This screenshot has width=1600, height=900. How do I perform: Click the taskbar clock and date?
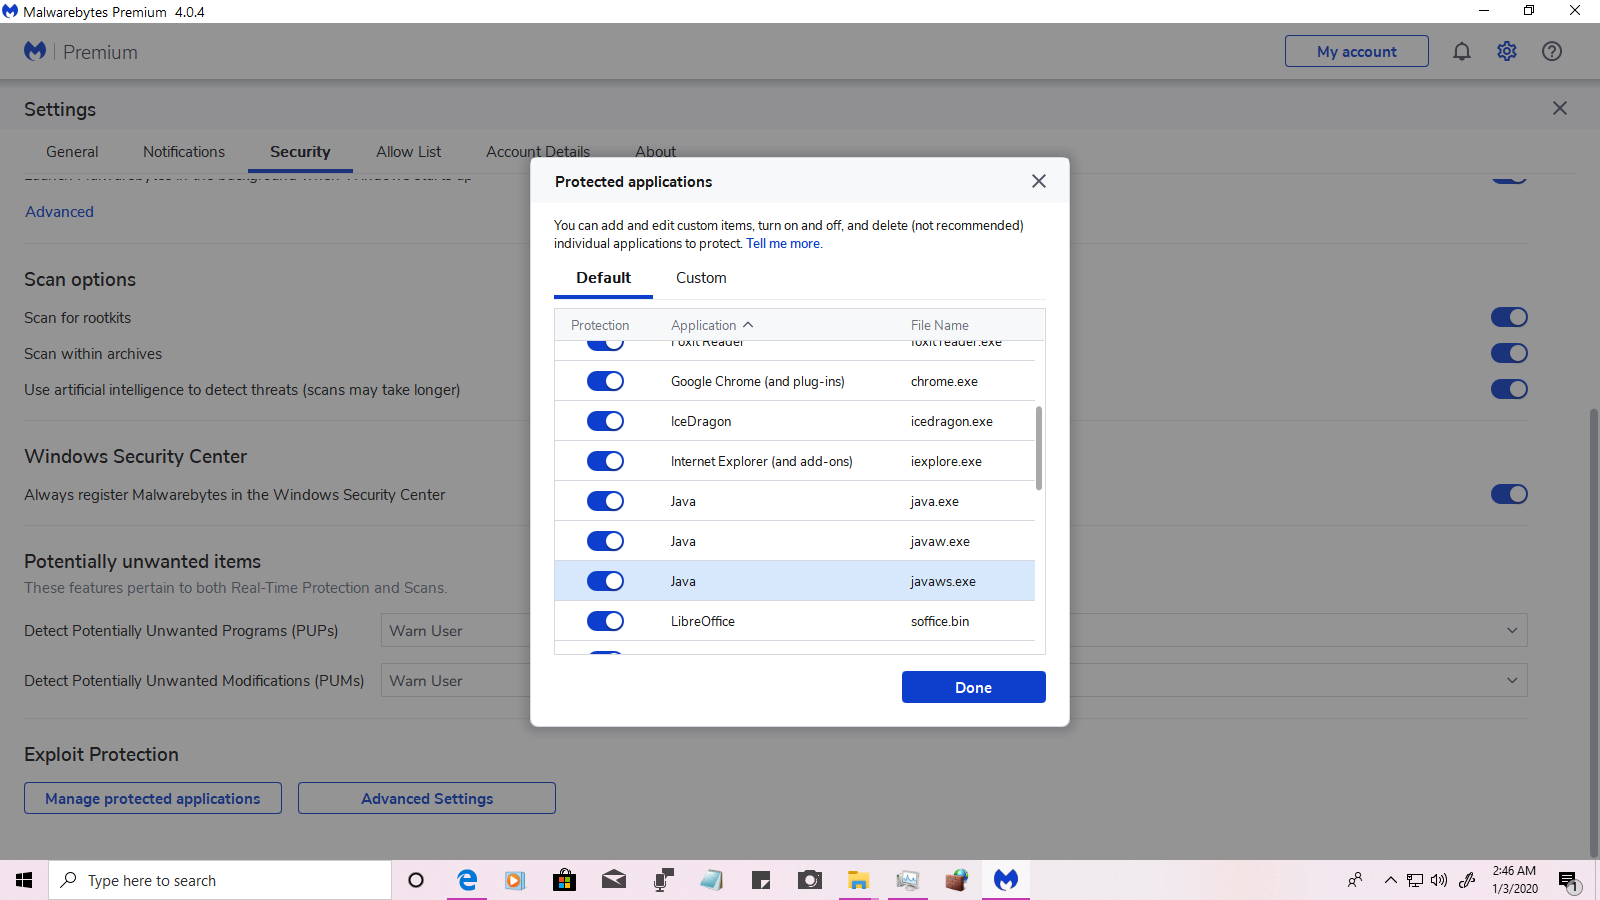click(x=1515, y=880)
